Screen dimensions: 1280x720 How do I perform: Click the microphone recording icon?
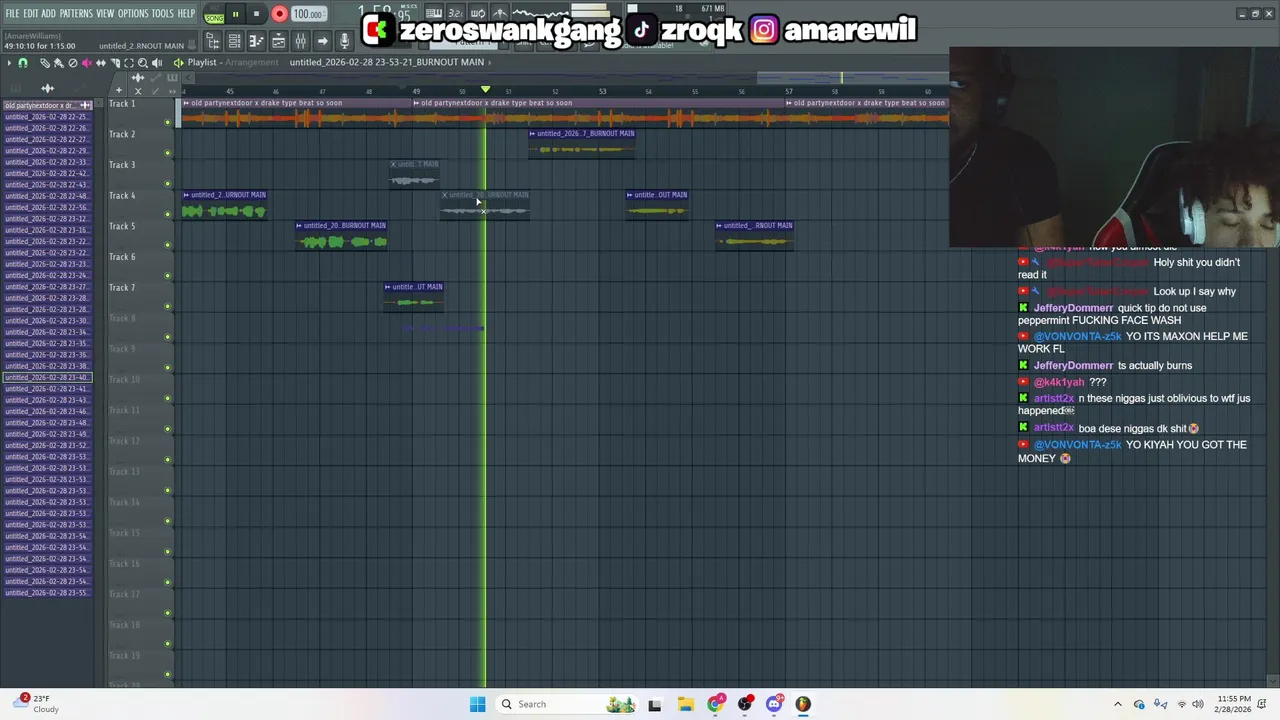344,41
